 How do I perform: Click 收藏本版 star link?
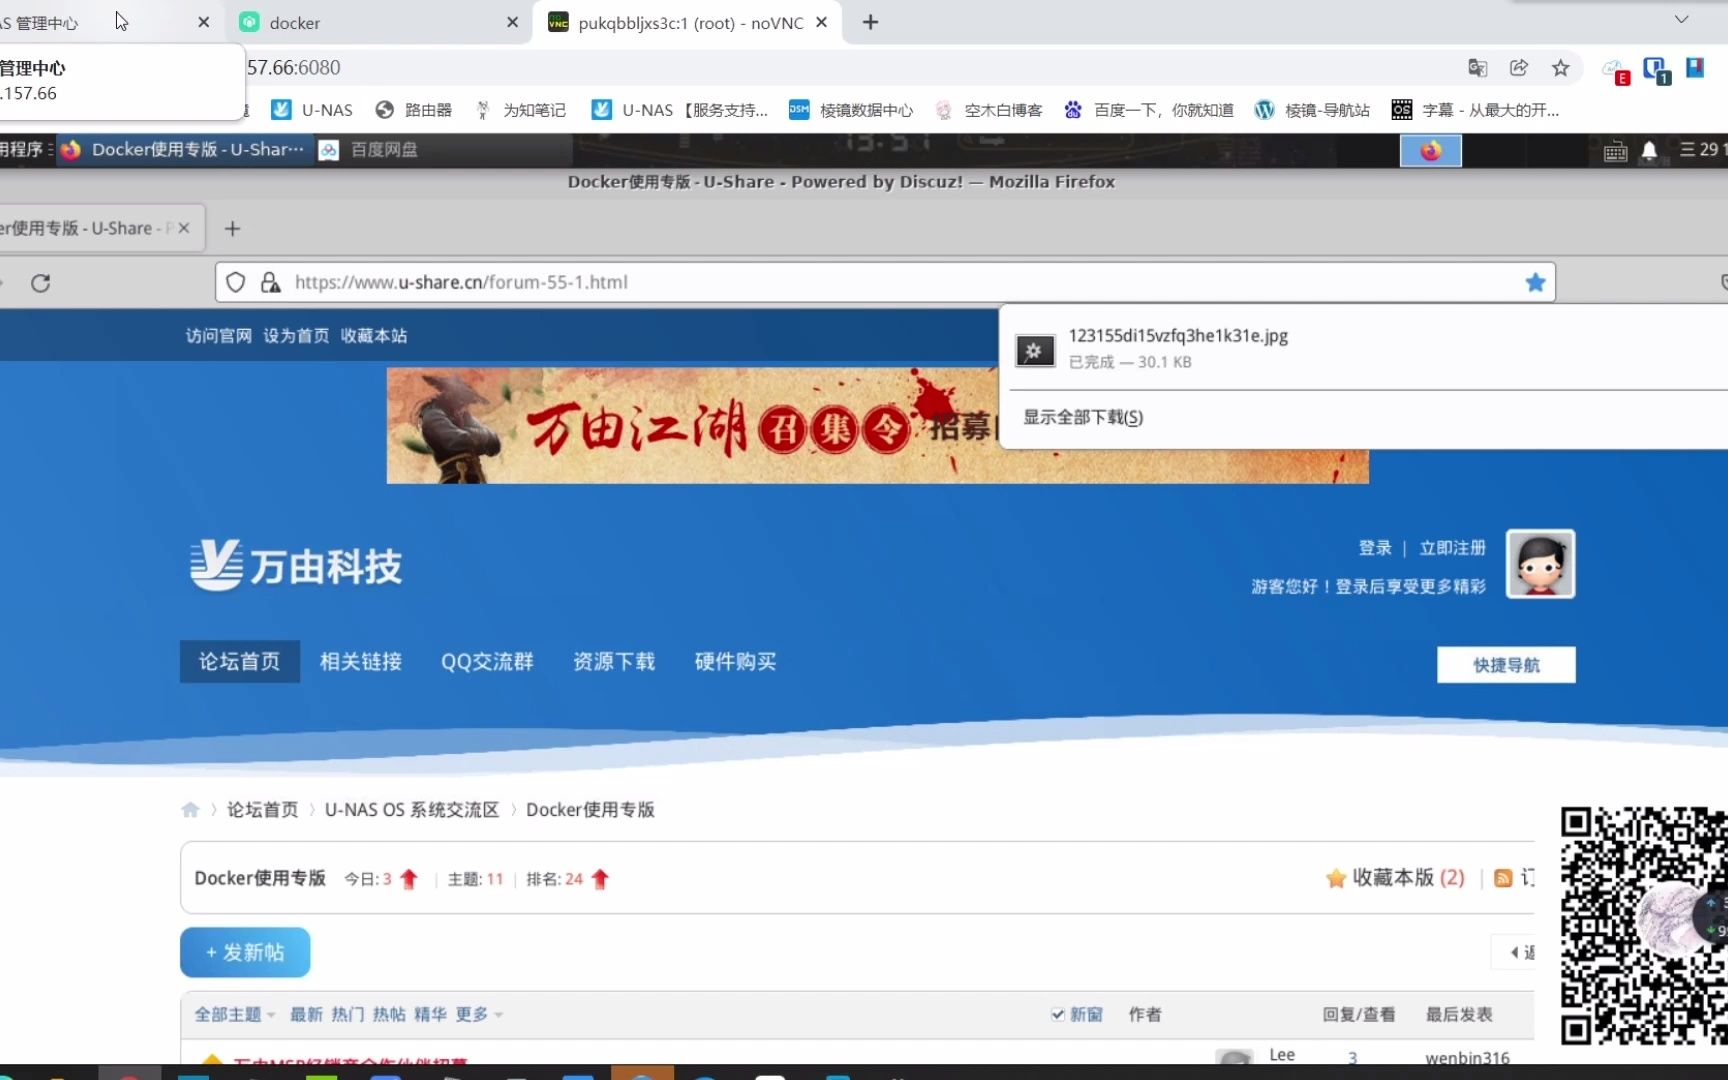[x=1395, y=878]
